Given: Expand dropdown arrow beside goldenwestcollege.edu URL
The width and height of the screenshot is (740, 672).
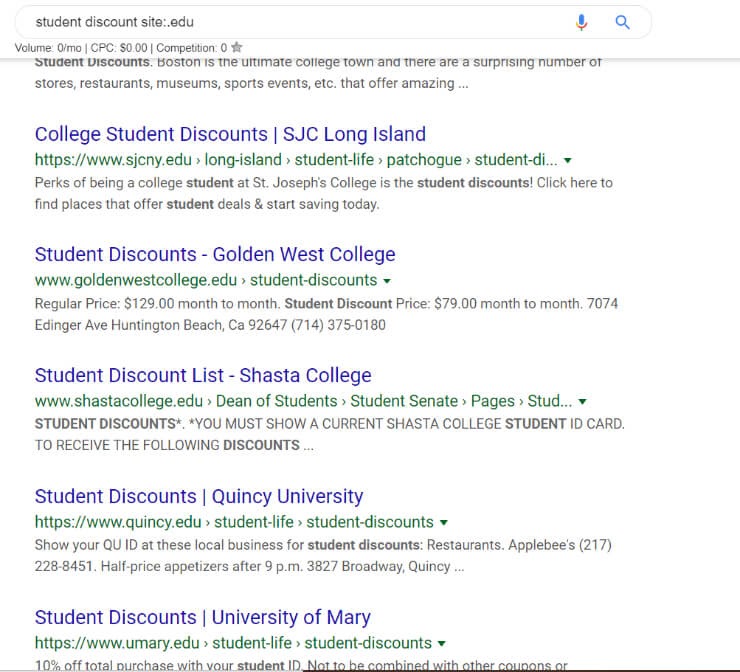Looking at the screenshot, I should point(387,281).
